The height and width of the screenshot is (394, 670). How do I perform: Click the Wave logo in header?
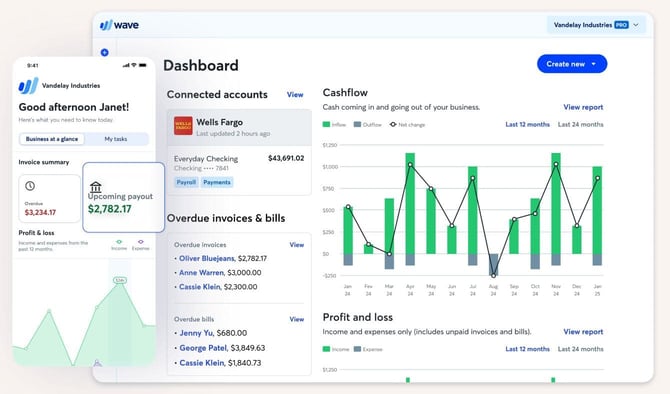[x=119, y=25]
